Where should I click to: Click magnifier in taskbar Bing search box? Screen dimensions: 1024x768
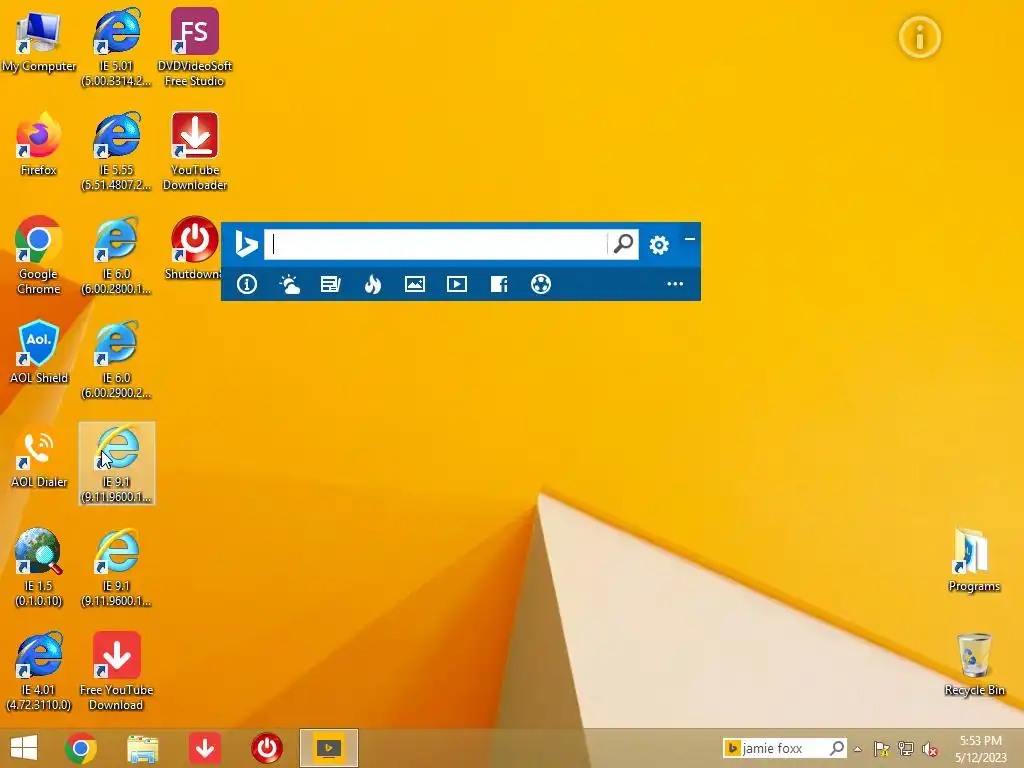837,748
